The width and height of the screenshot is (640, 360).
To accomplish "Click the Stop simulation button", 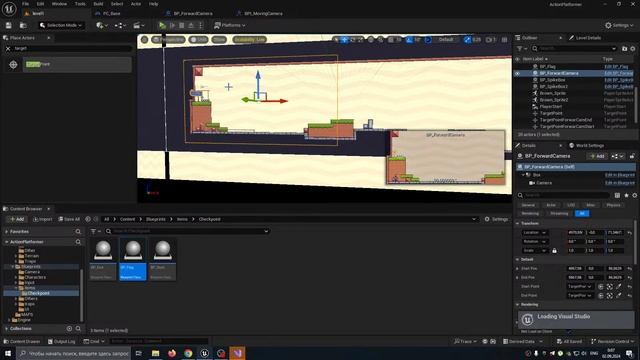I will click(182, 25).
